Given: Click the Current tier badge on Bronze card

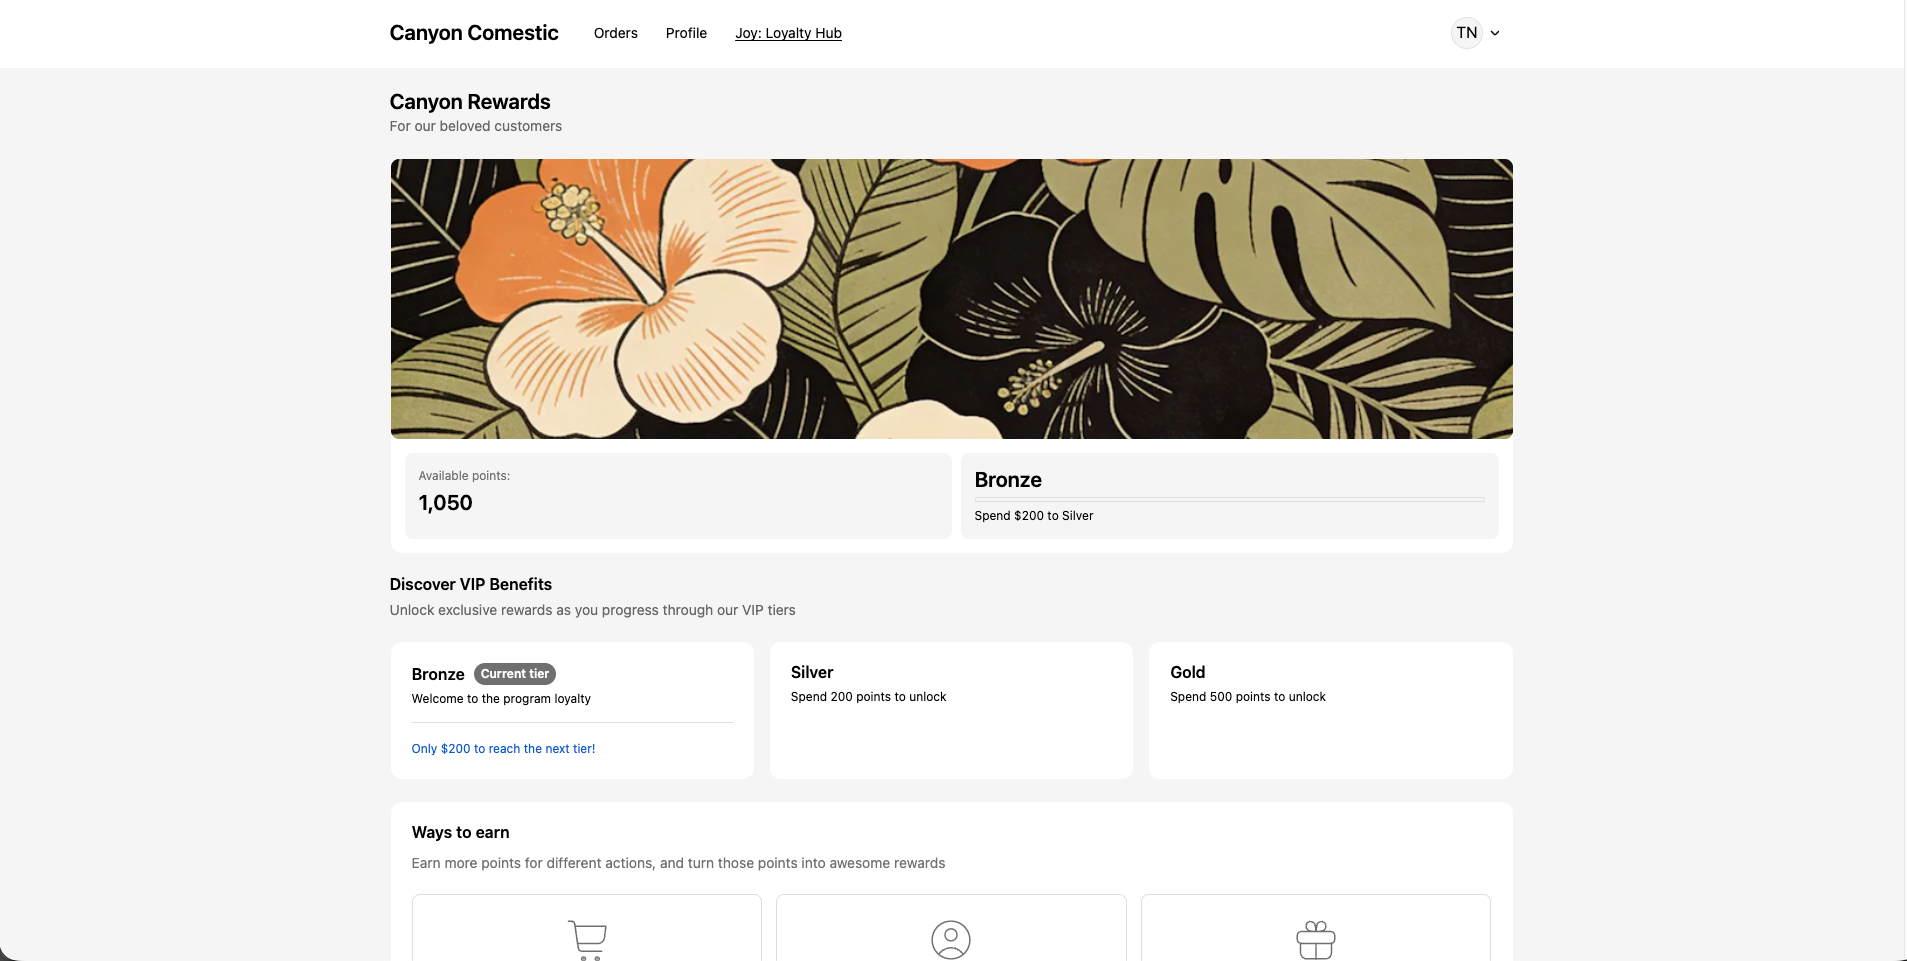Looking at the screenshot, I should click(514, 674).
